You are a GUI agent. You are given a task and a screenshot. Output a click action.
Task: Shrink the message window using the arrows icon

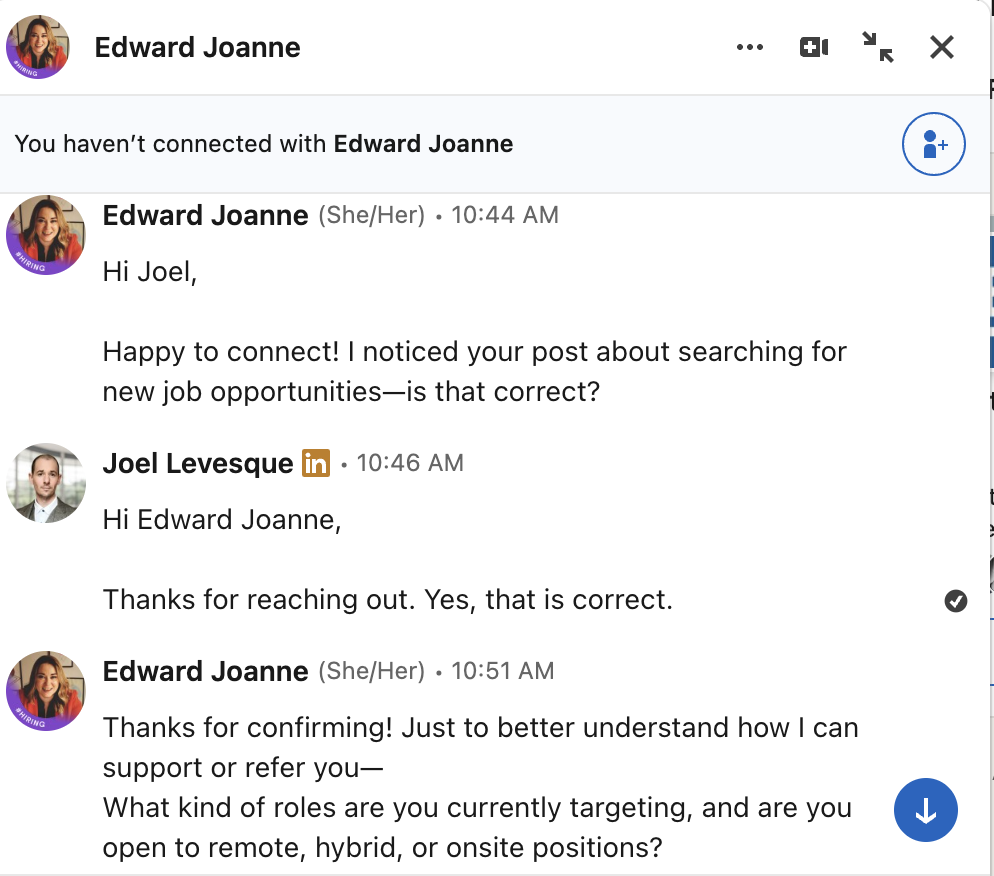(x=877, y=47)
